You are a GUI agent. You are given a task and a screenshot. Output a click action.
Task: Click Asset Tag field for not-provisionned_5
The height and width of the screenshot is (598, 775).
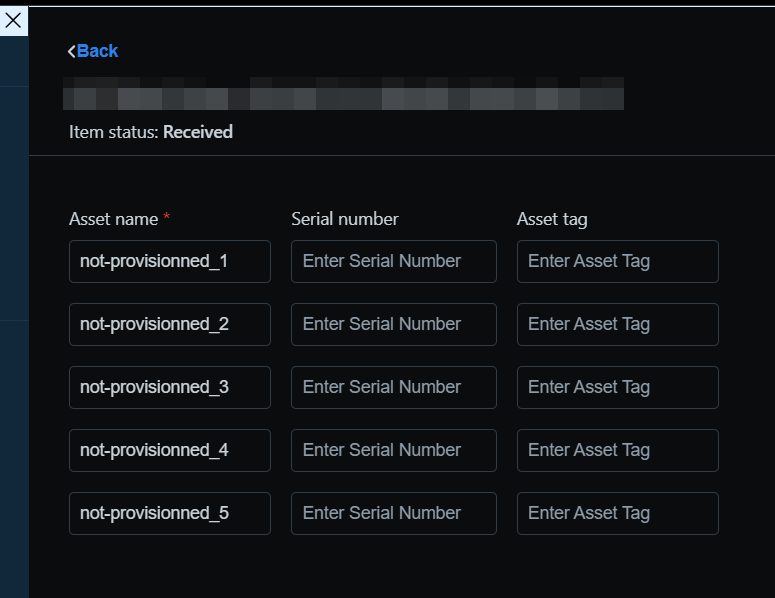coord(617,513)
